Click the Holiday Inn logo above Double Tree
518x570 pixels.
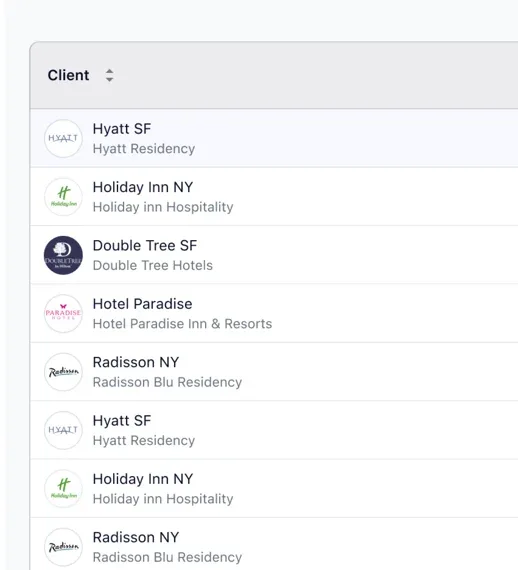[x=63, y=197]
